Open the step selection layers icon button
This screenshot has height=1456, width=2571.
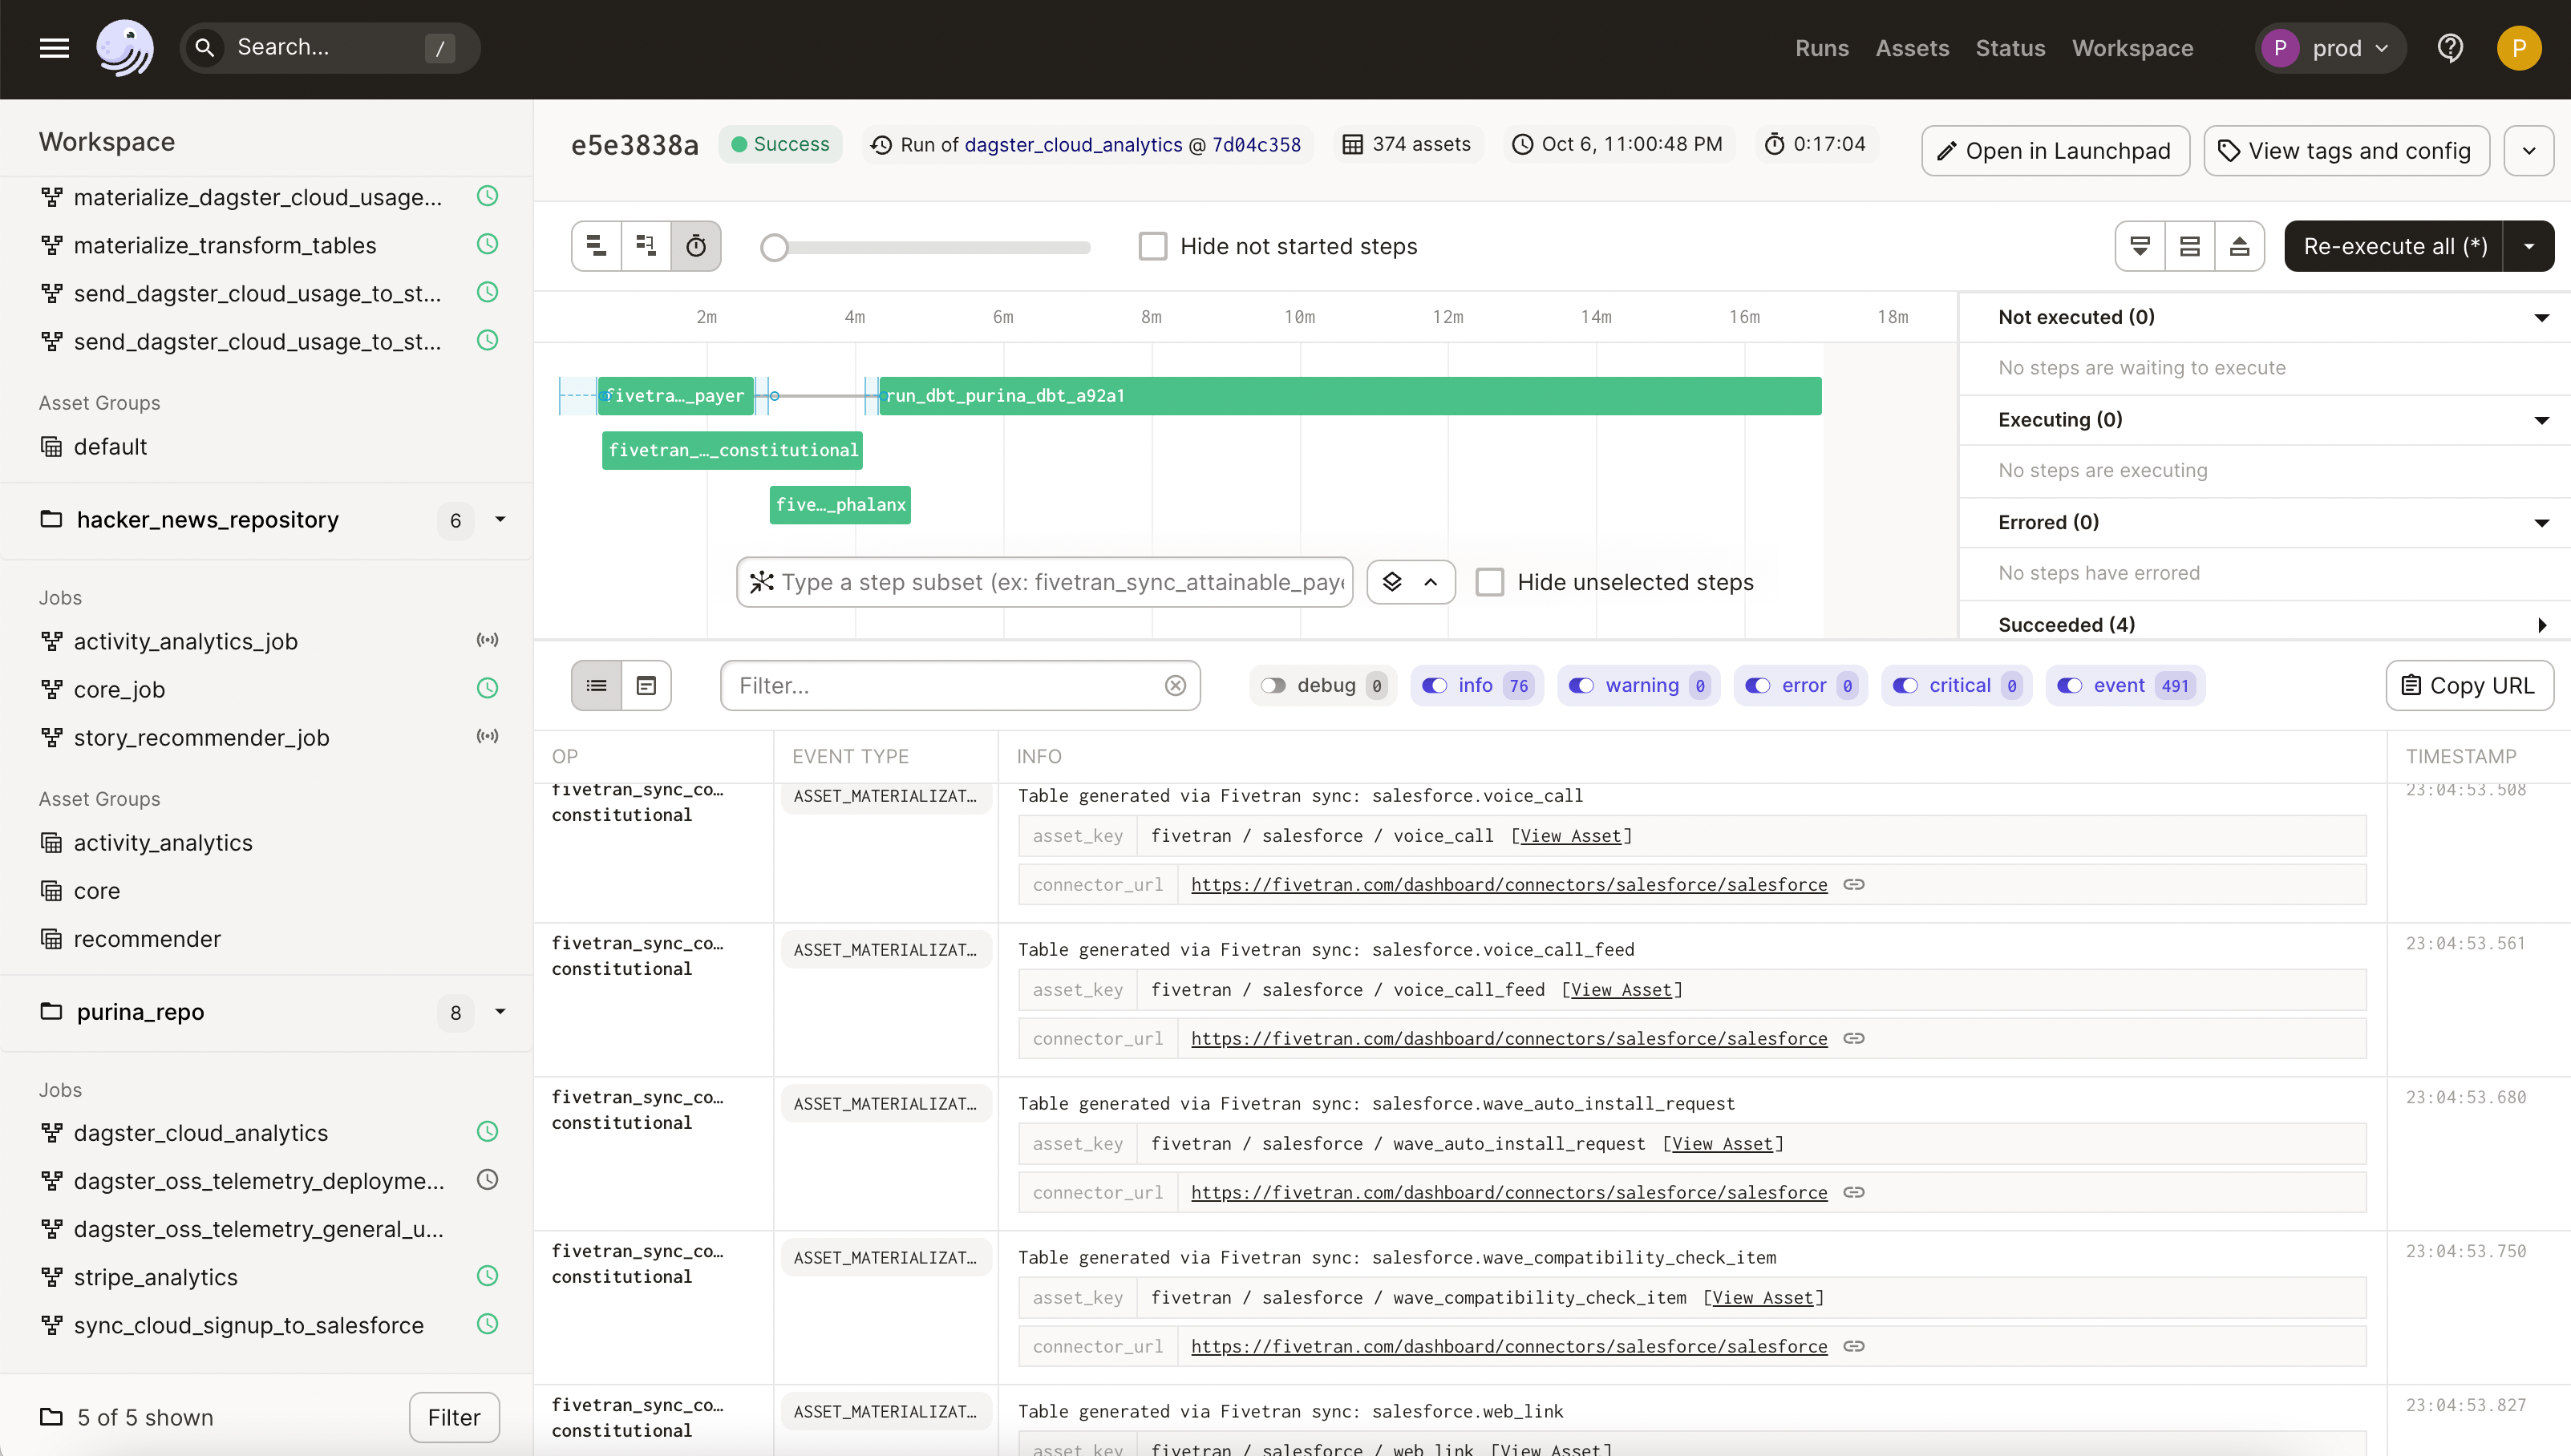[1411, 582]
